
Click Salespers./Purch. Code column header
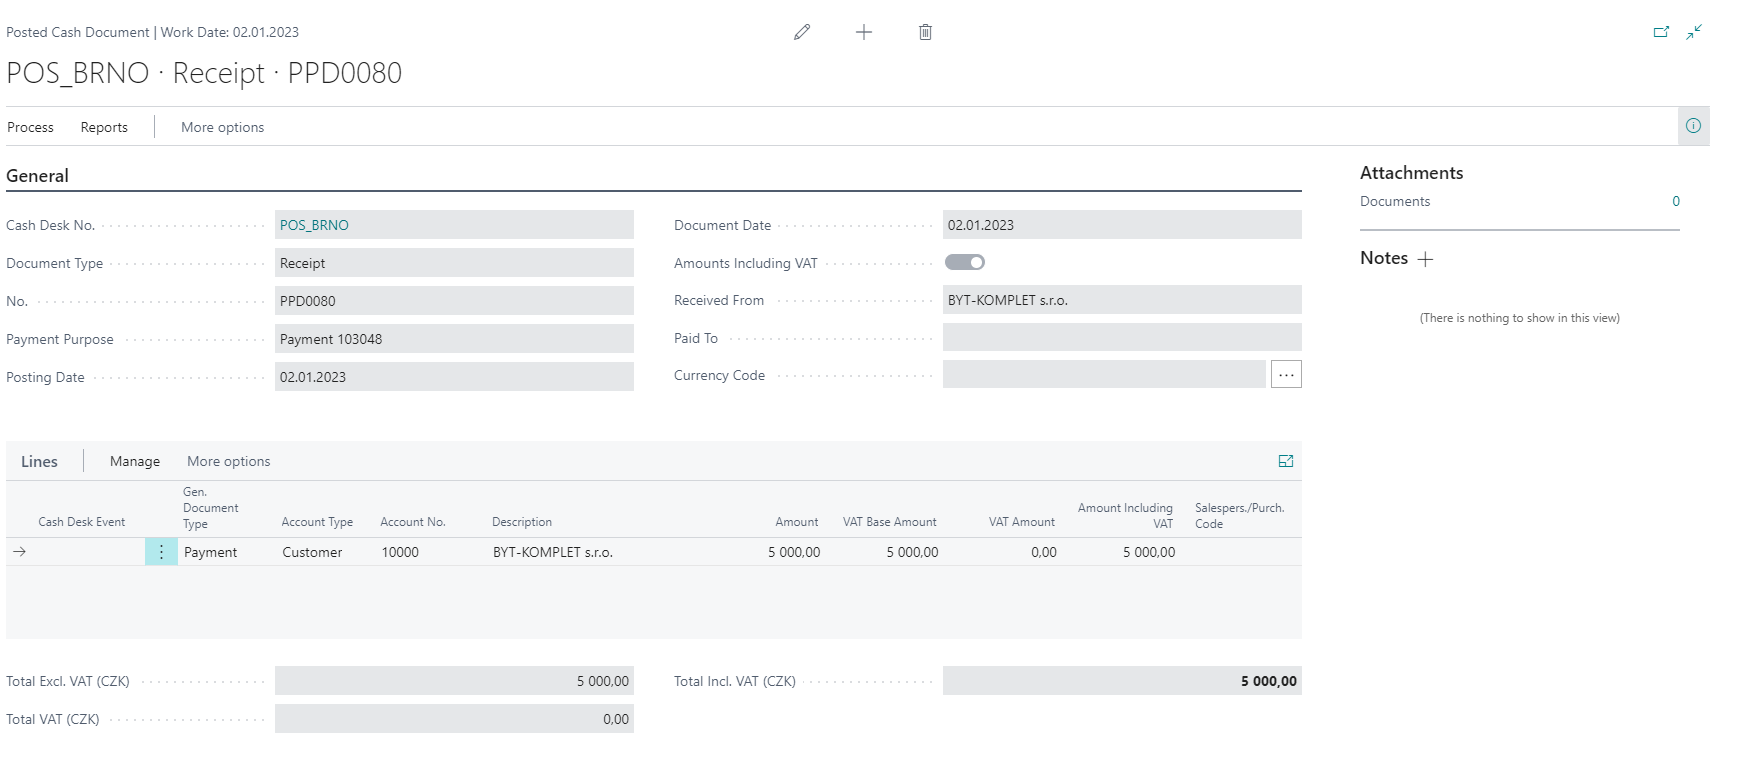tap(1239, 516)
